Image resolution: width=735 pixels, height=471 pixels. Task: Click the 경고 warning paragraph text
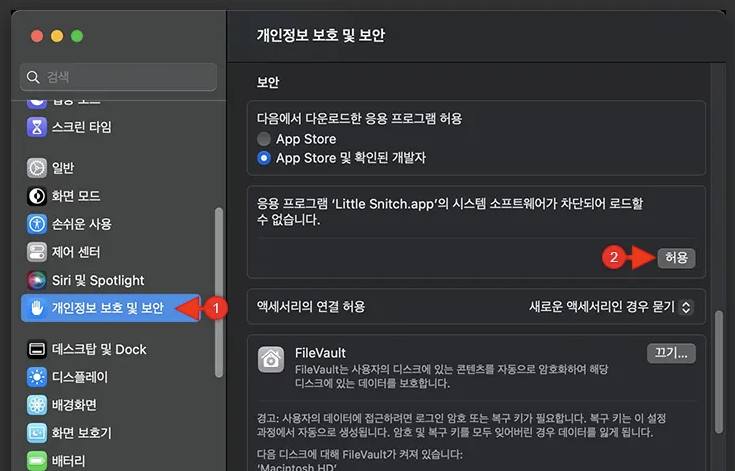461,425
